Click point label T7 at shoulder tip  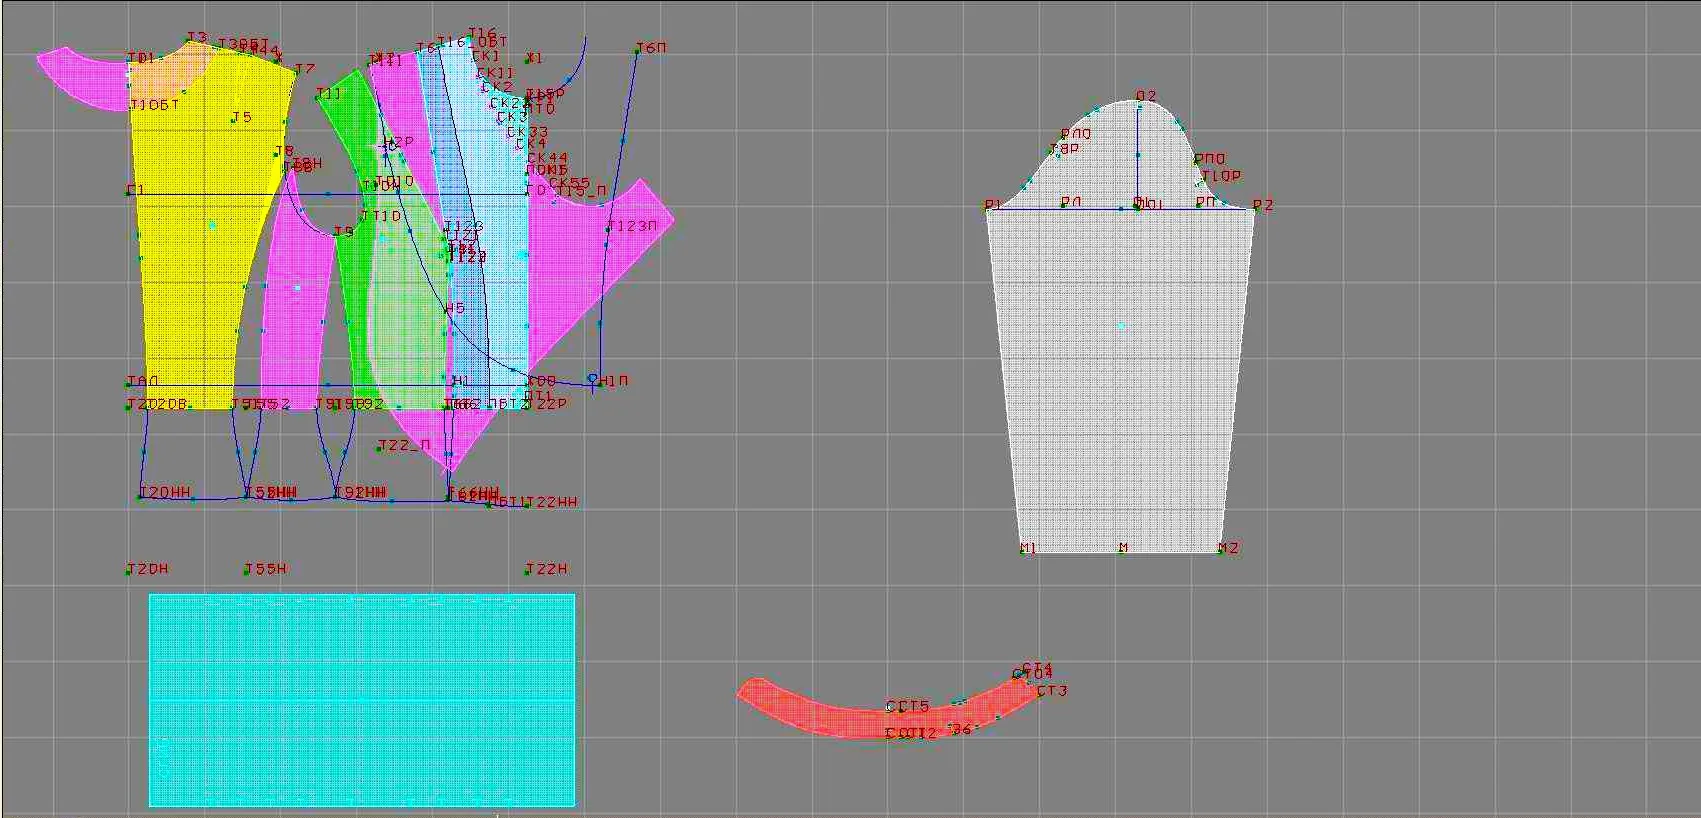point(305,69)
